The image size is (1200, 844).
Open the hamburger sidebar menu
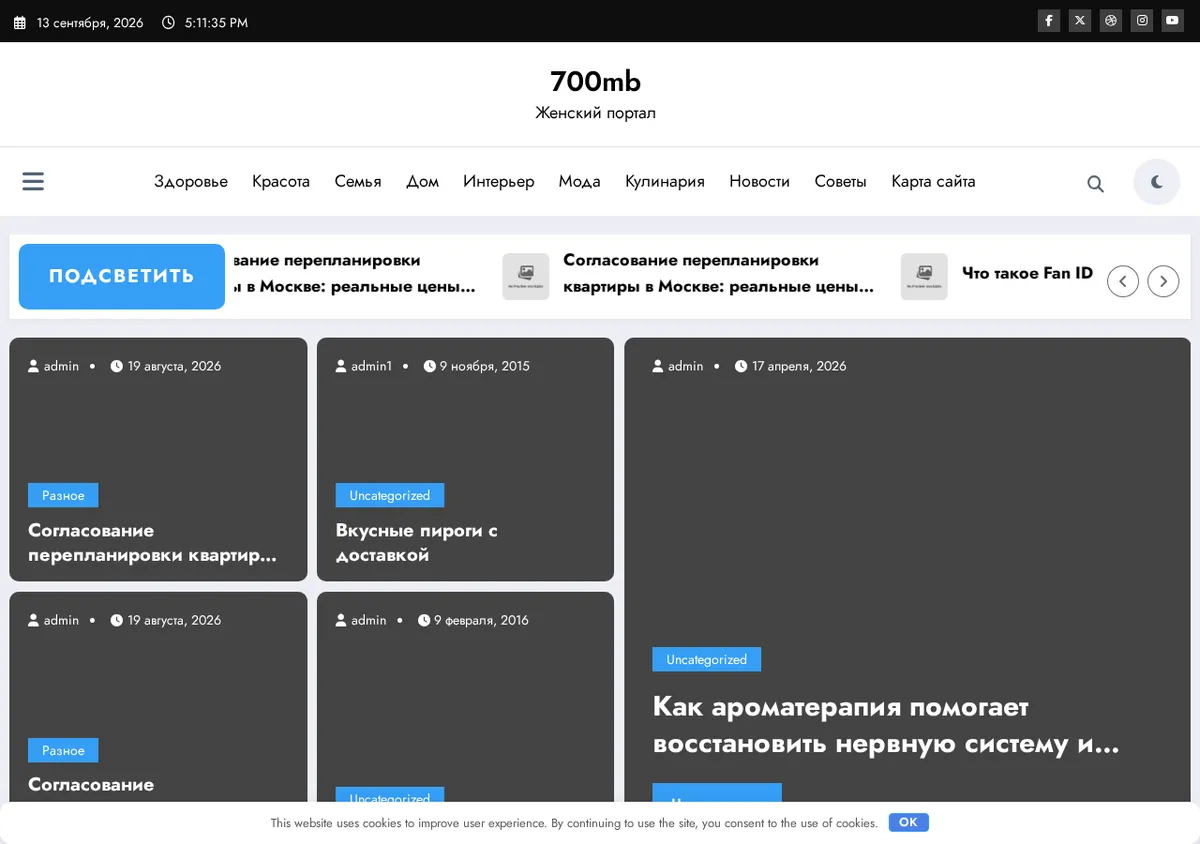click(33, 181)
